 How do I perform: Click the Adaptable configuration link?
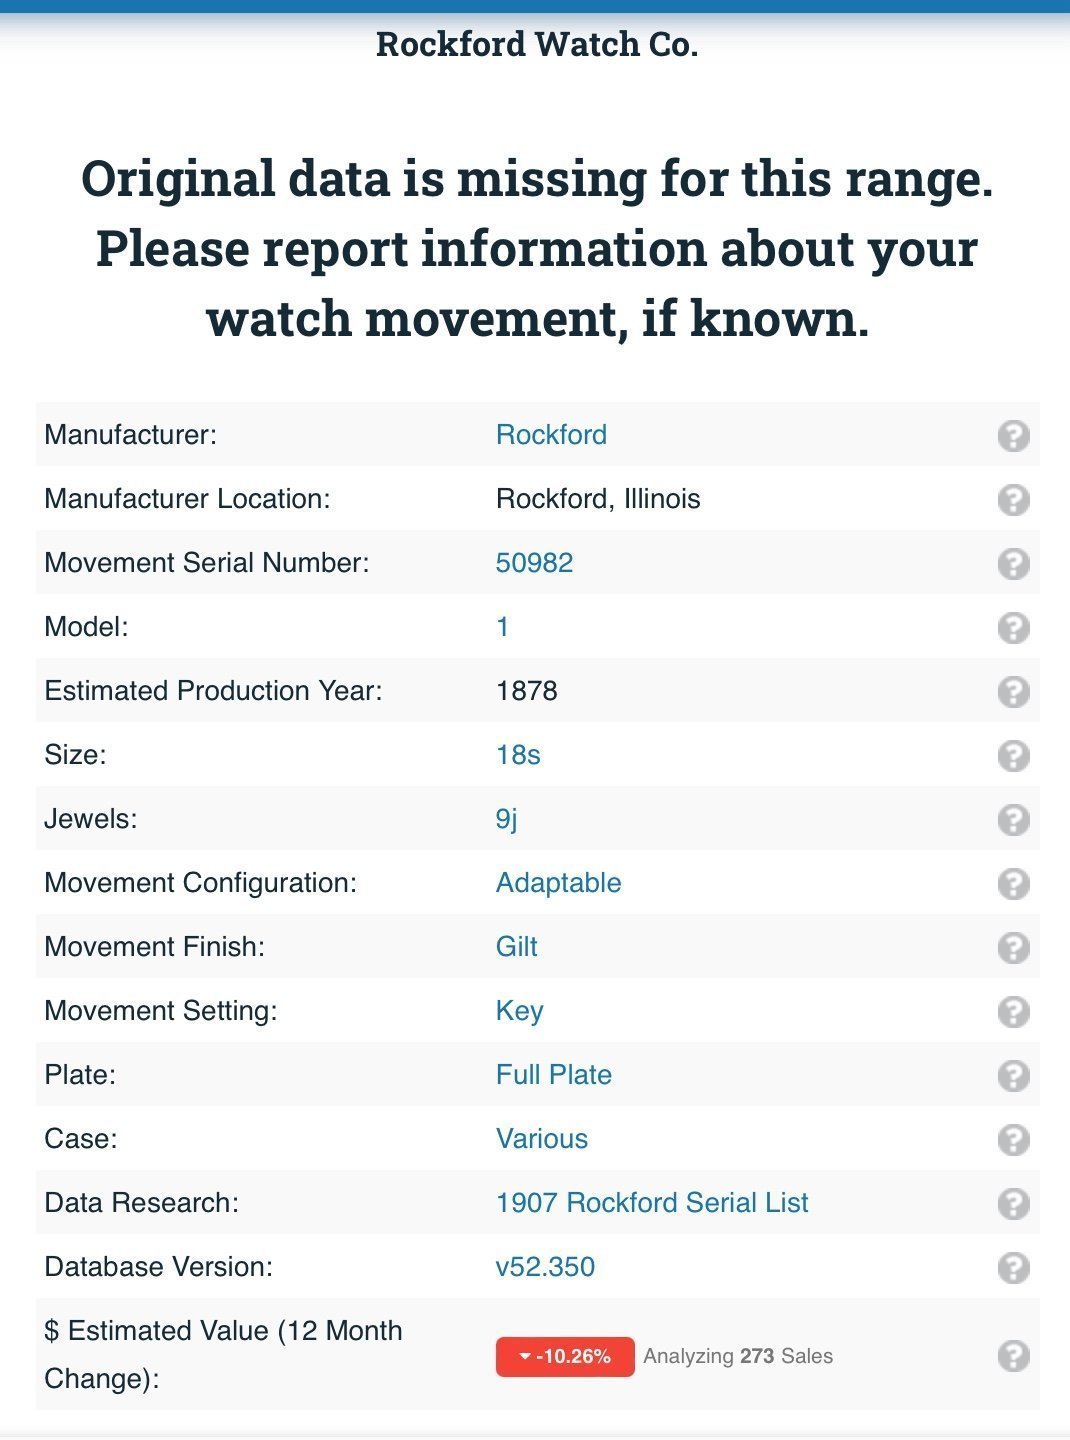[x=558, y=883]
